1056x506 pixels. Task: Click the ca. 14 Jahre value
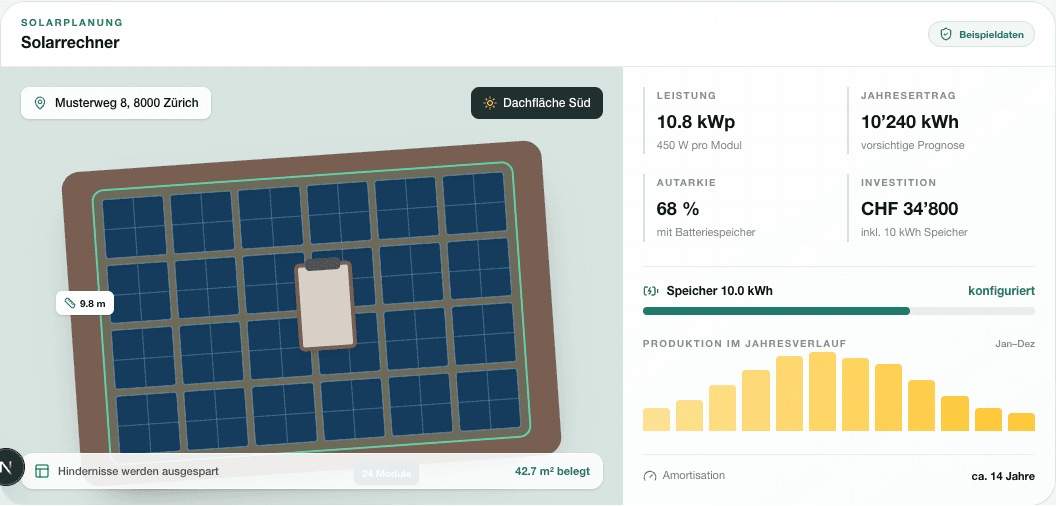tap(1003, 476)
